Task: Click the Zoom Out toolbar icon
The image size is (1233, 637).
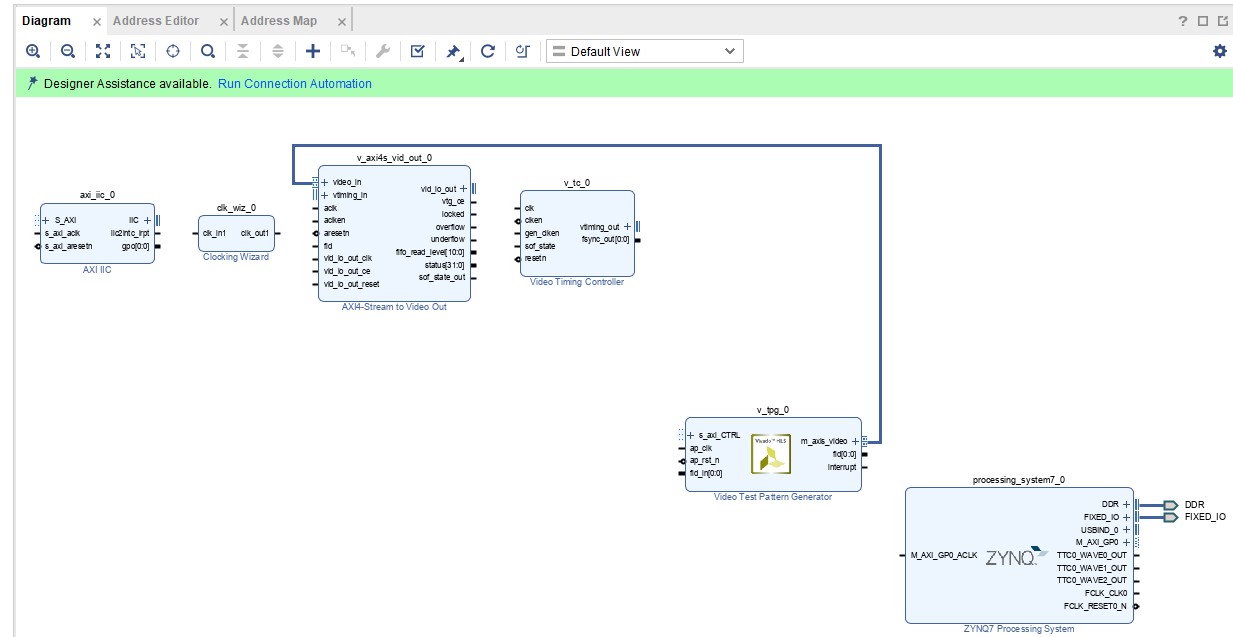Action: (68, 51)
